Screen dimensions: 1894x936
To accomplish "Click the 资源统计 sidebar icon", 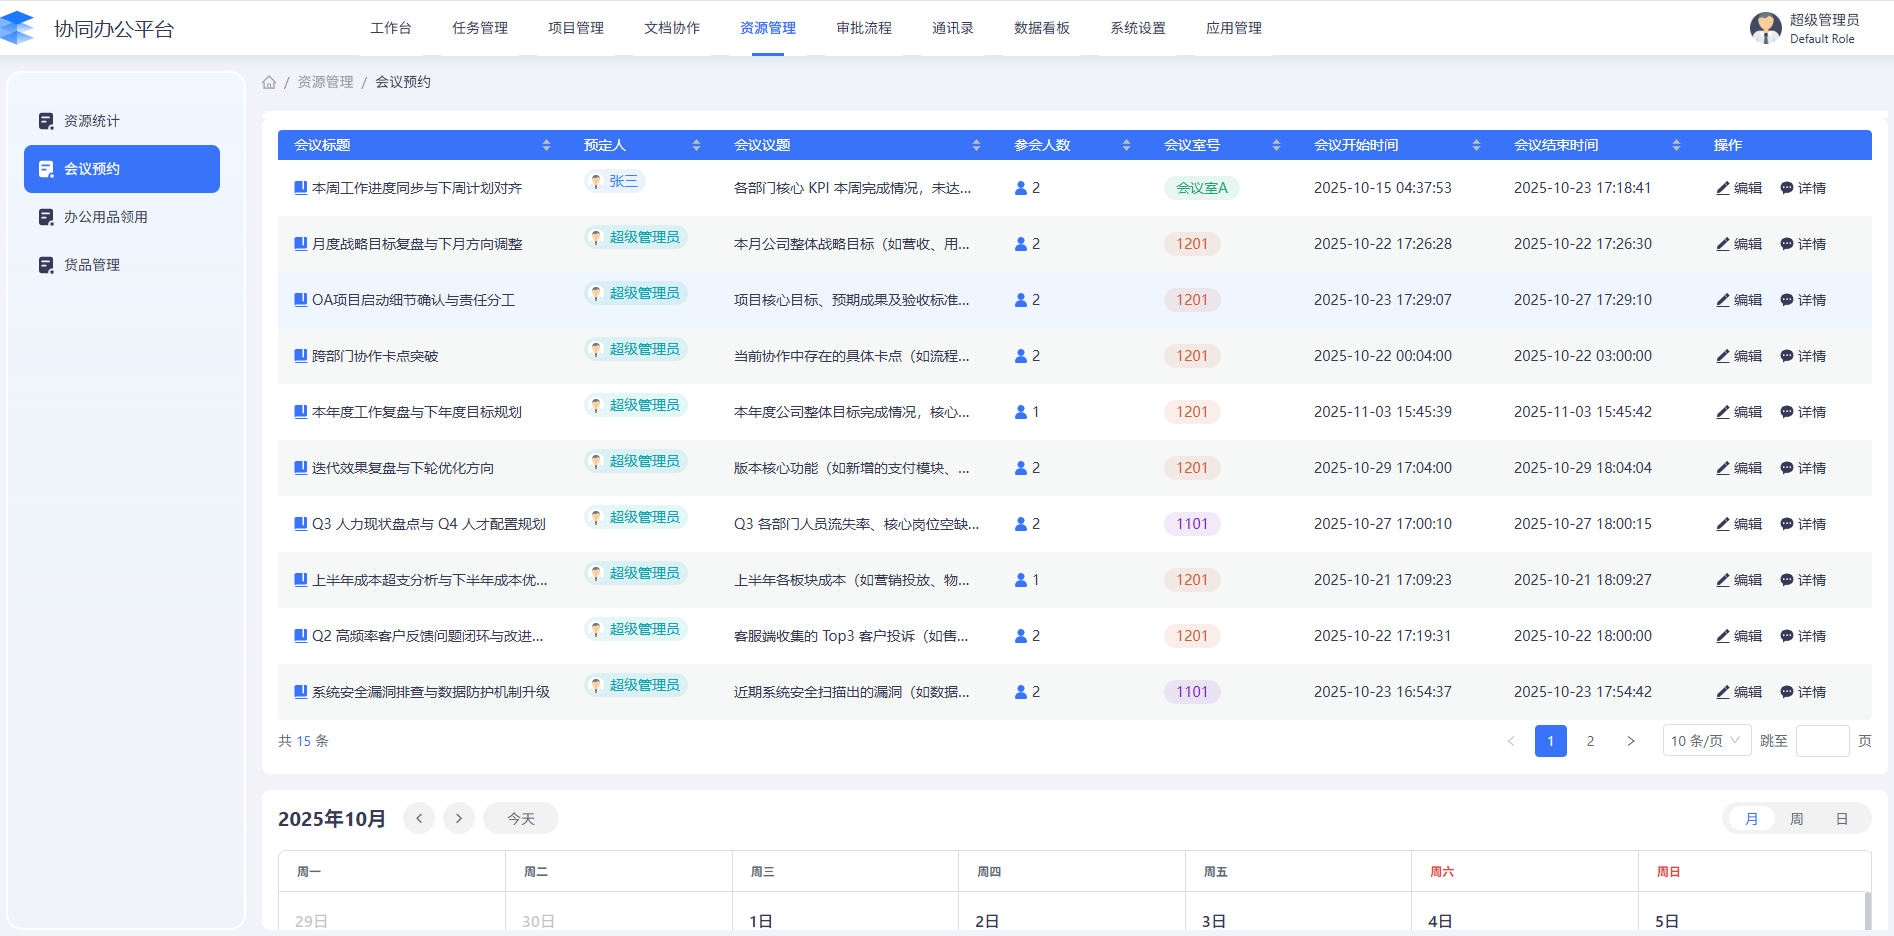I will tap(46, 121).
